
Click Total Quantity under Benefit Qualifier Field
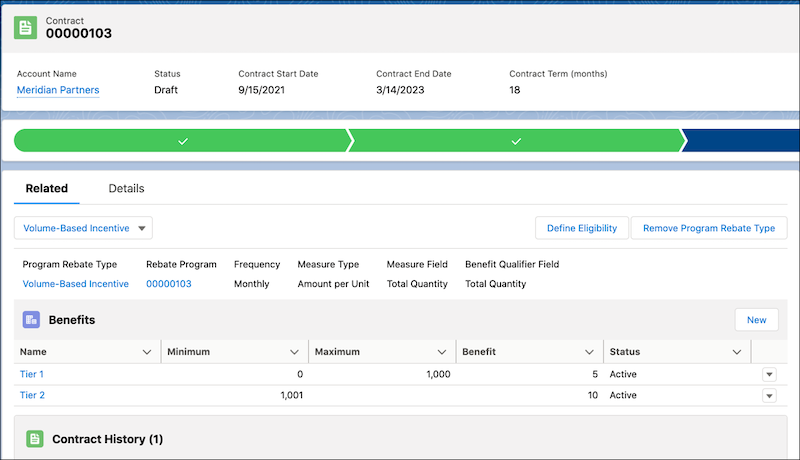[x=495, y=284]
